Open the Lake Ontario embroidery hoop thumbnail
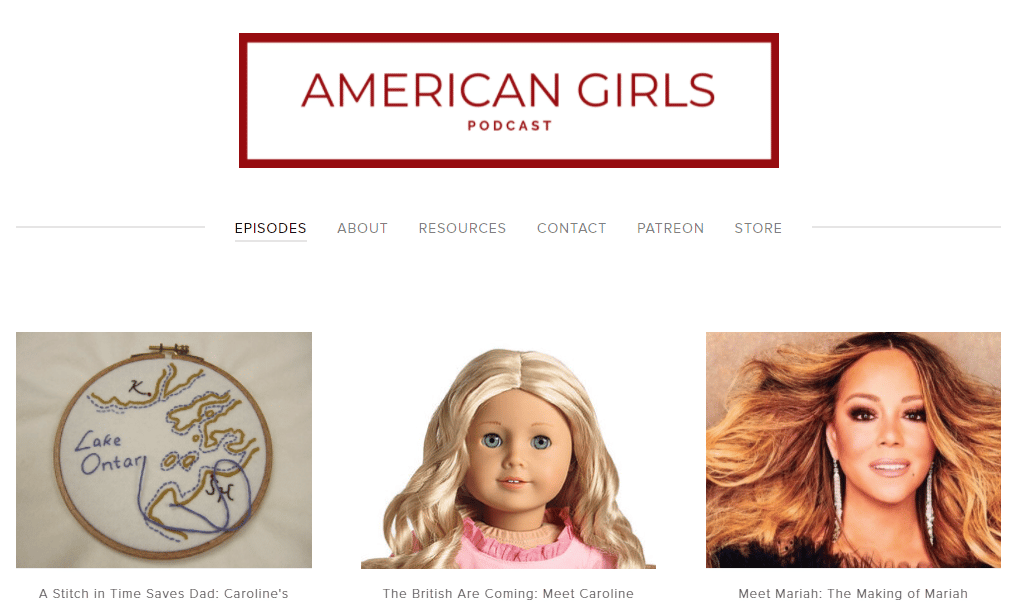Screen dimensions: 1024x605 point(164,450)
